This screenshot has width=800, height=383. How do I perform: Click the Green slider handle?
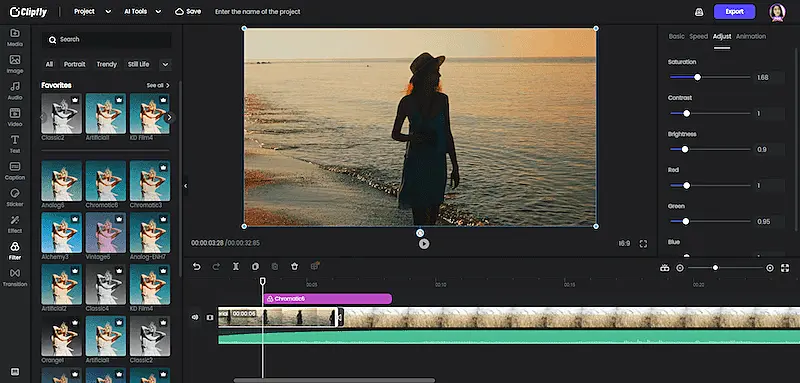[686, 221]
